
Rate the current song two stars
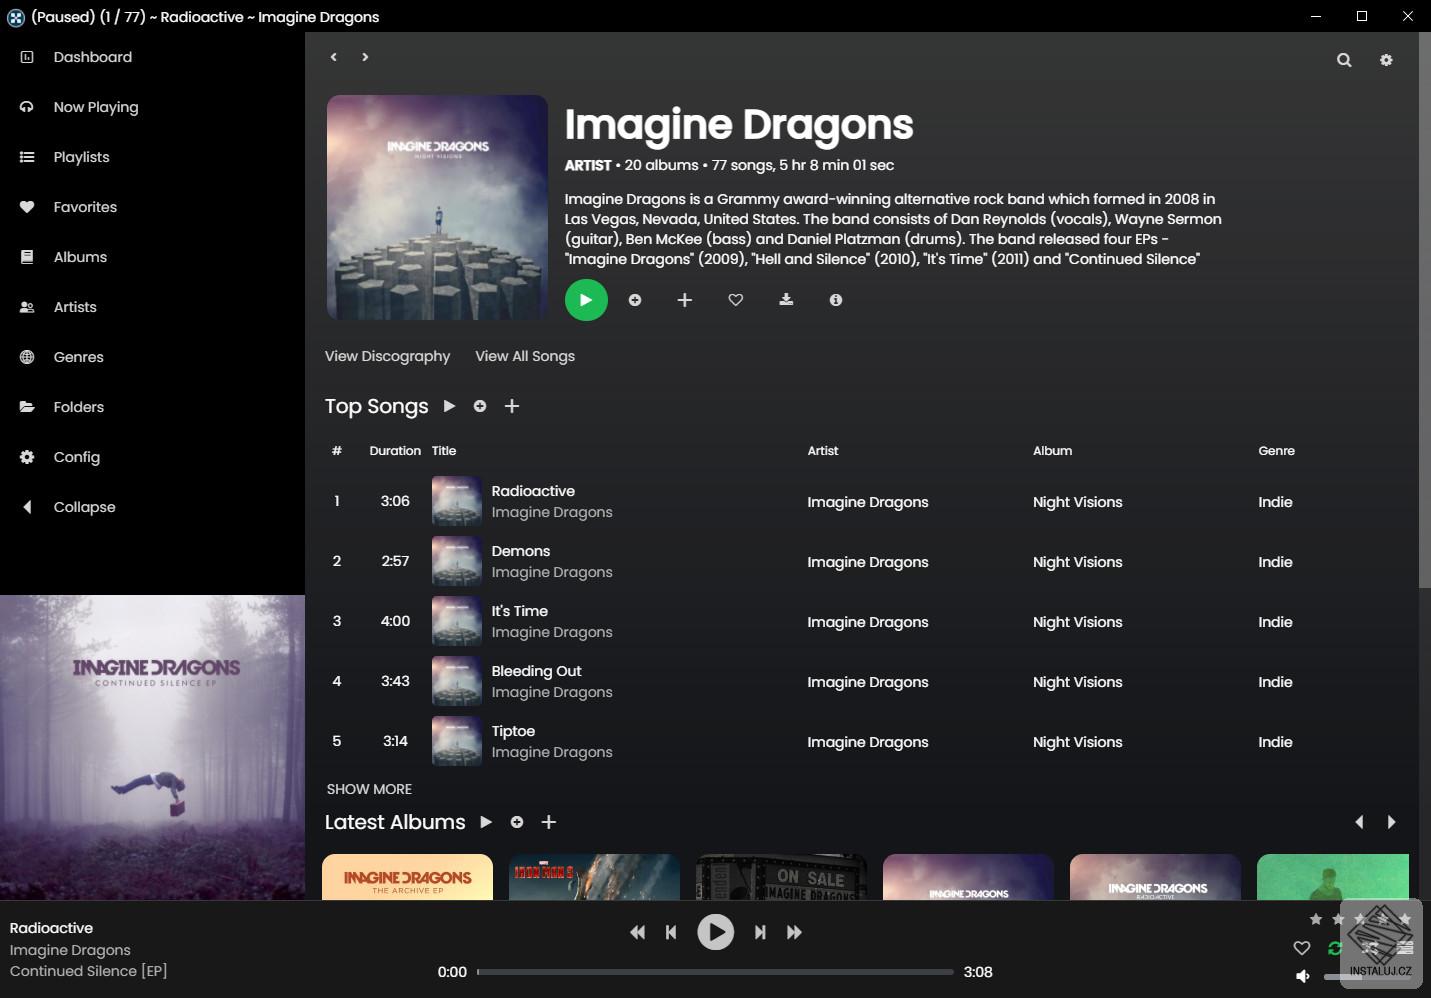(1338, 919)
